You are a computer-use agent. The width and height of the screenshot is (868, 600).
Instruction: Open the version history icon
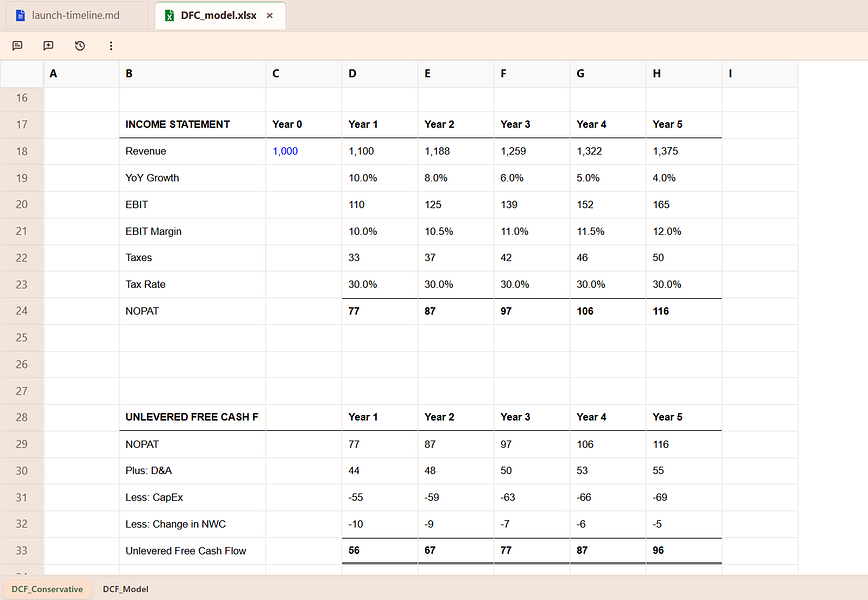click(80, 45)
